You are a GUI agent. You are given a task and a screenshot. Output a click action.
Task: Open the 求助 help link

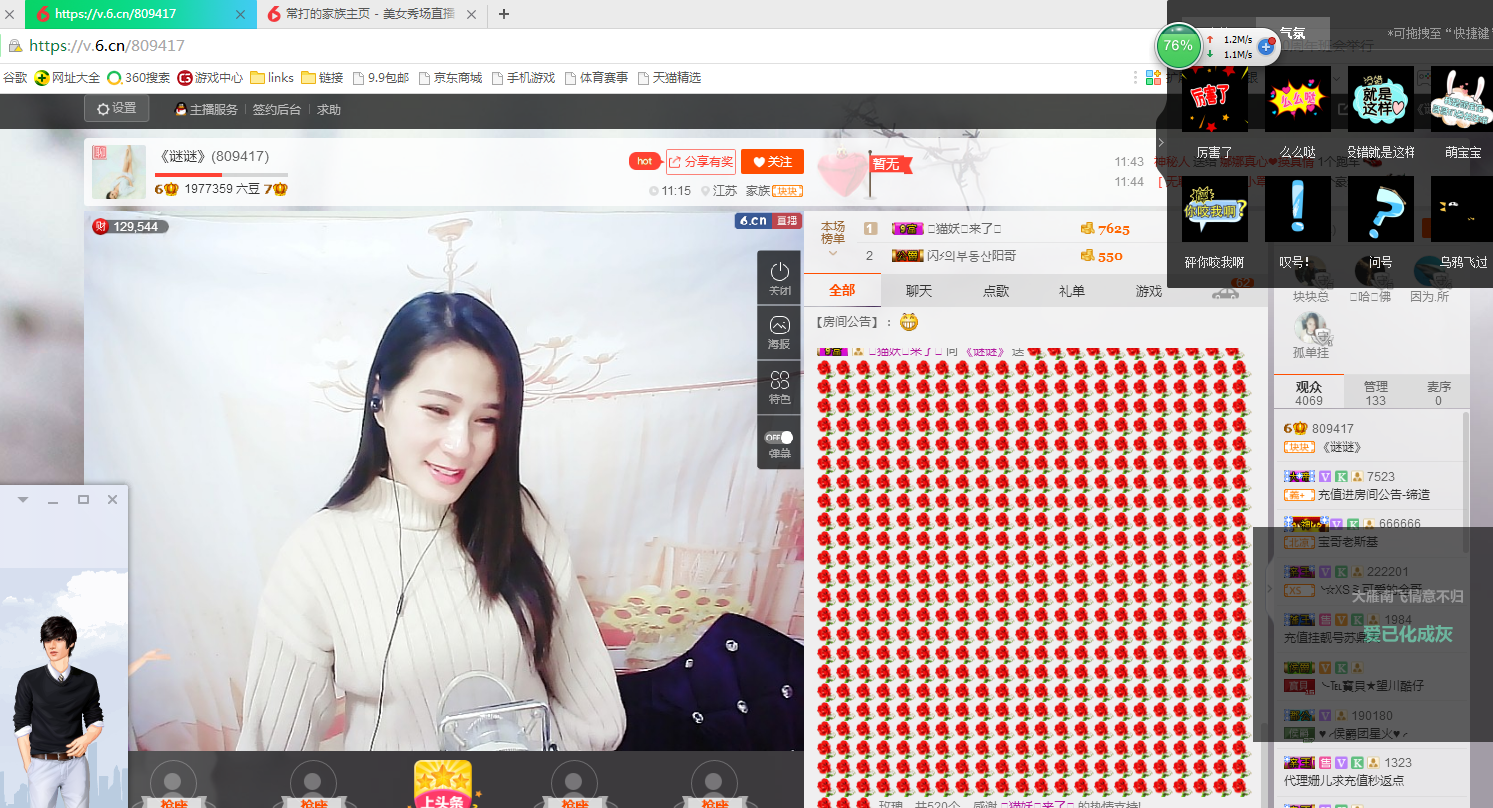[x=329, y=110]
